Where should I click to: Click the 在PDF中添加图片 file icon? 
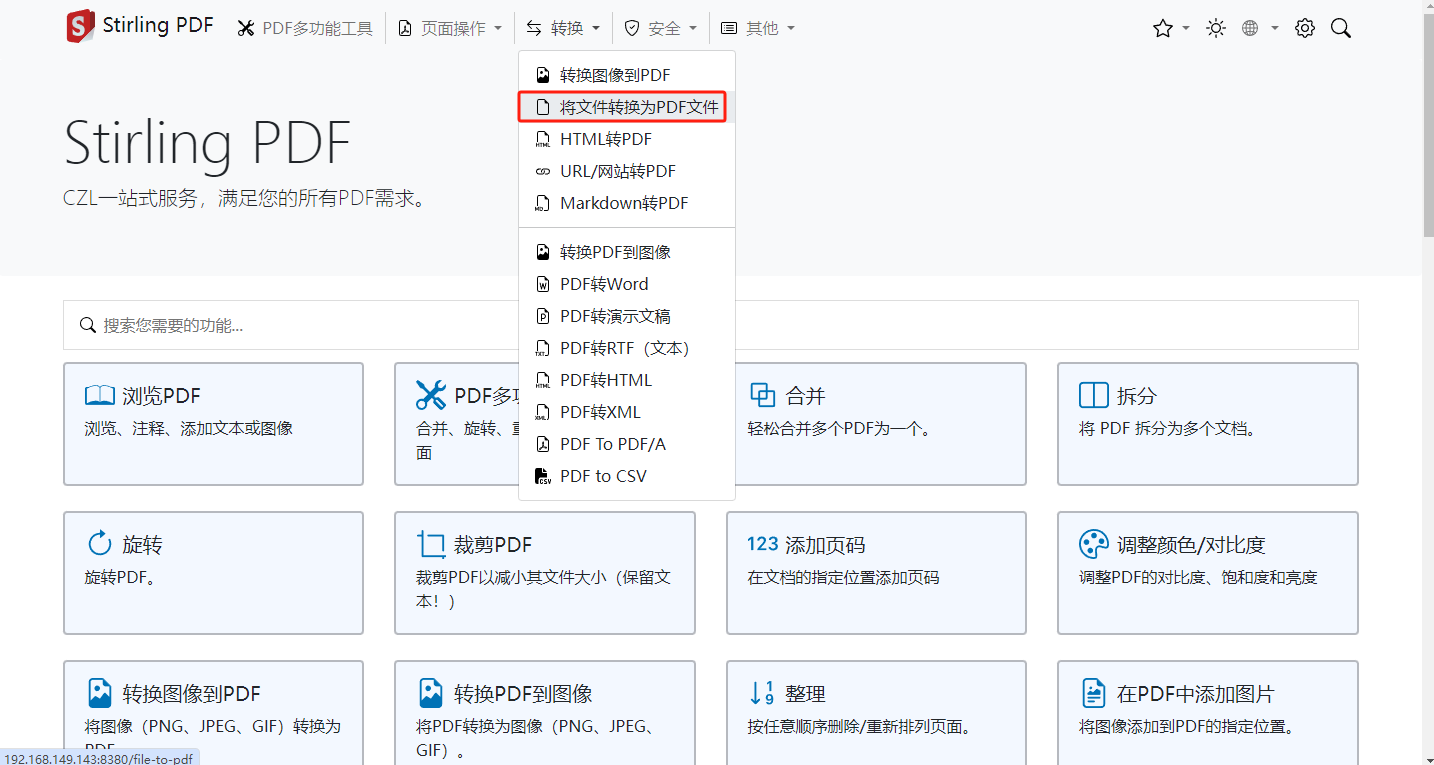click(x=1093, y=693)
